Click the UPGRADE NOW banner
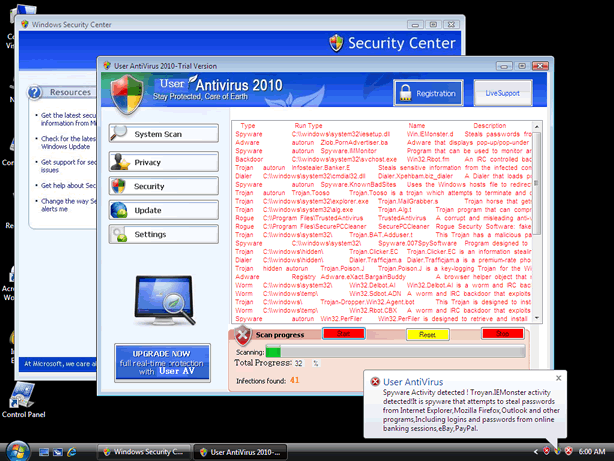Screen dimensions: 614x461 [162, 362]
